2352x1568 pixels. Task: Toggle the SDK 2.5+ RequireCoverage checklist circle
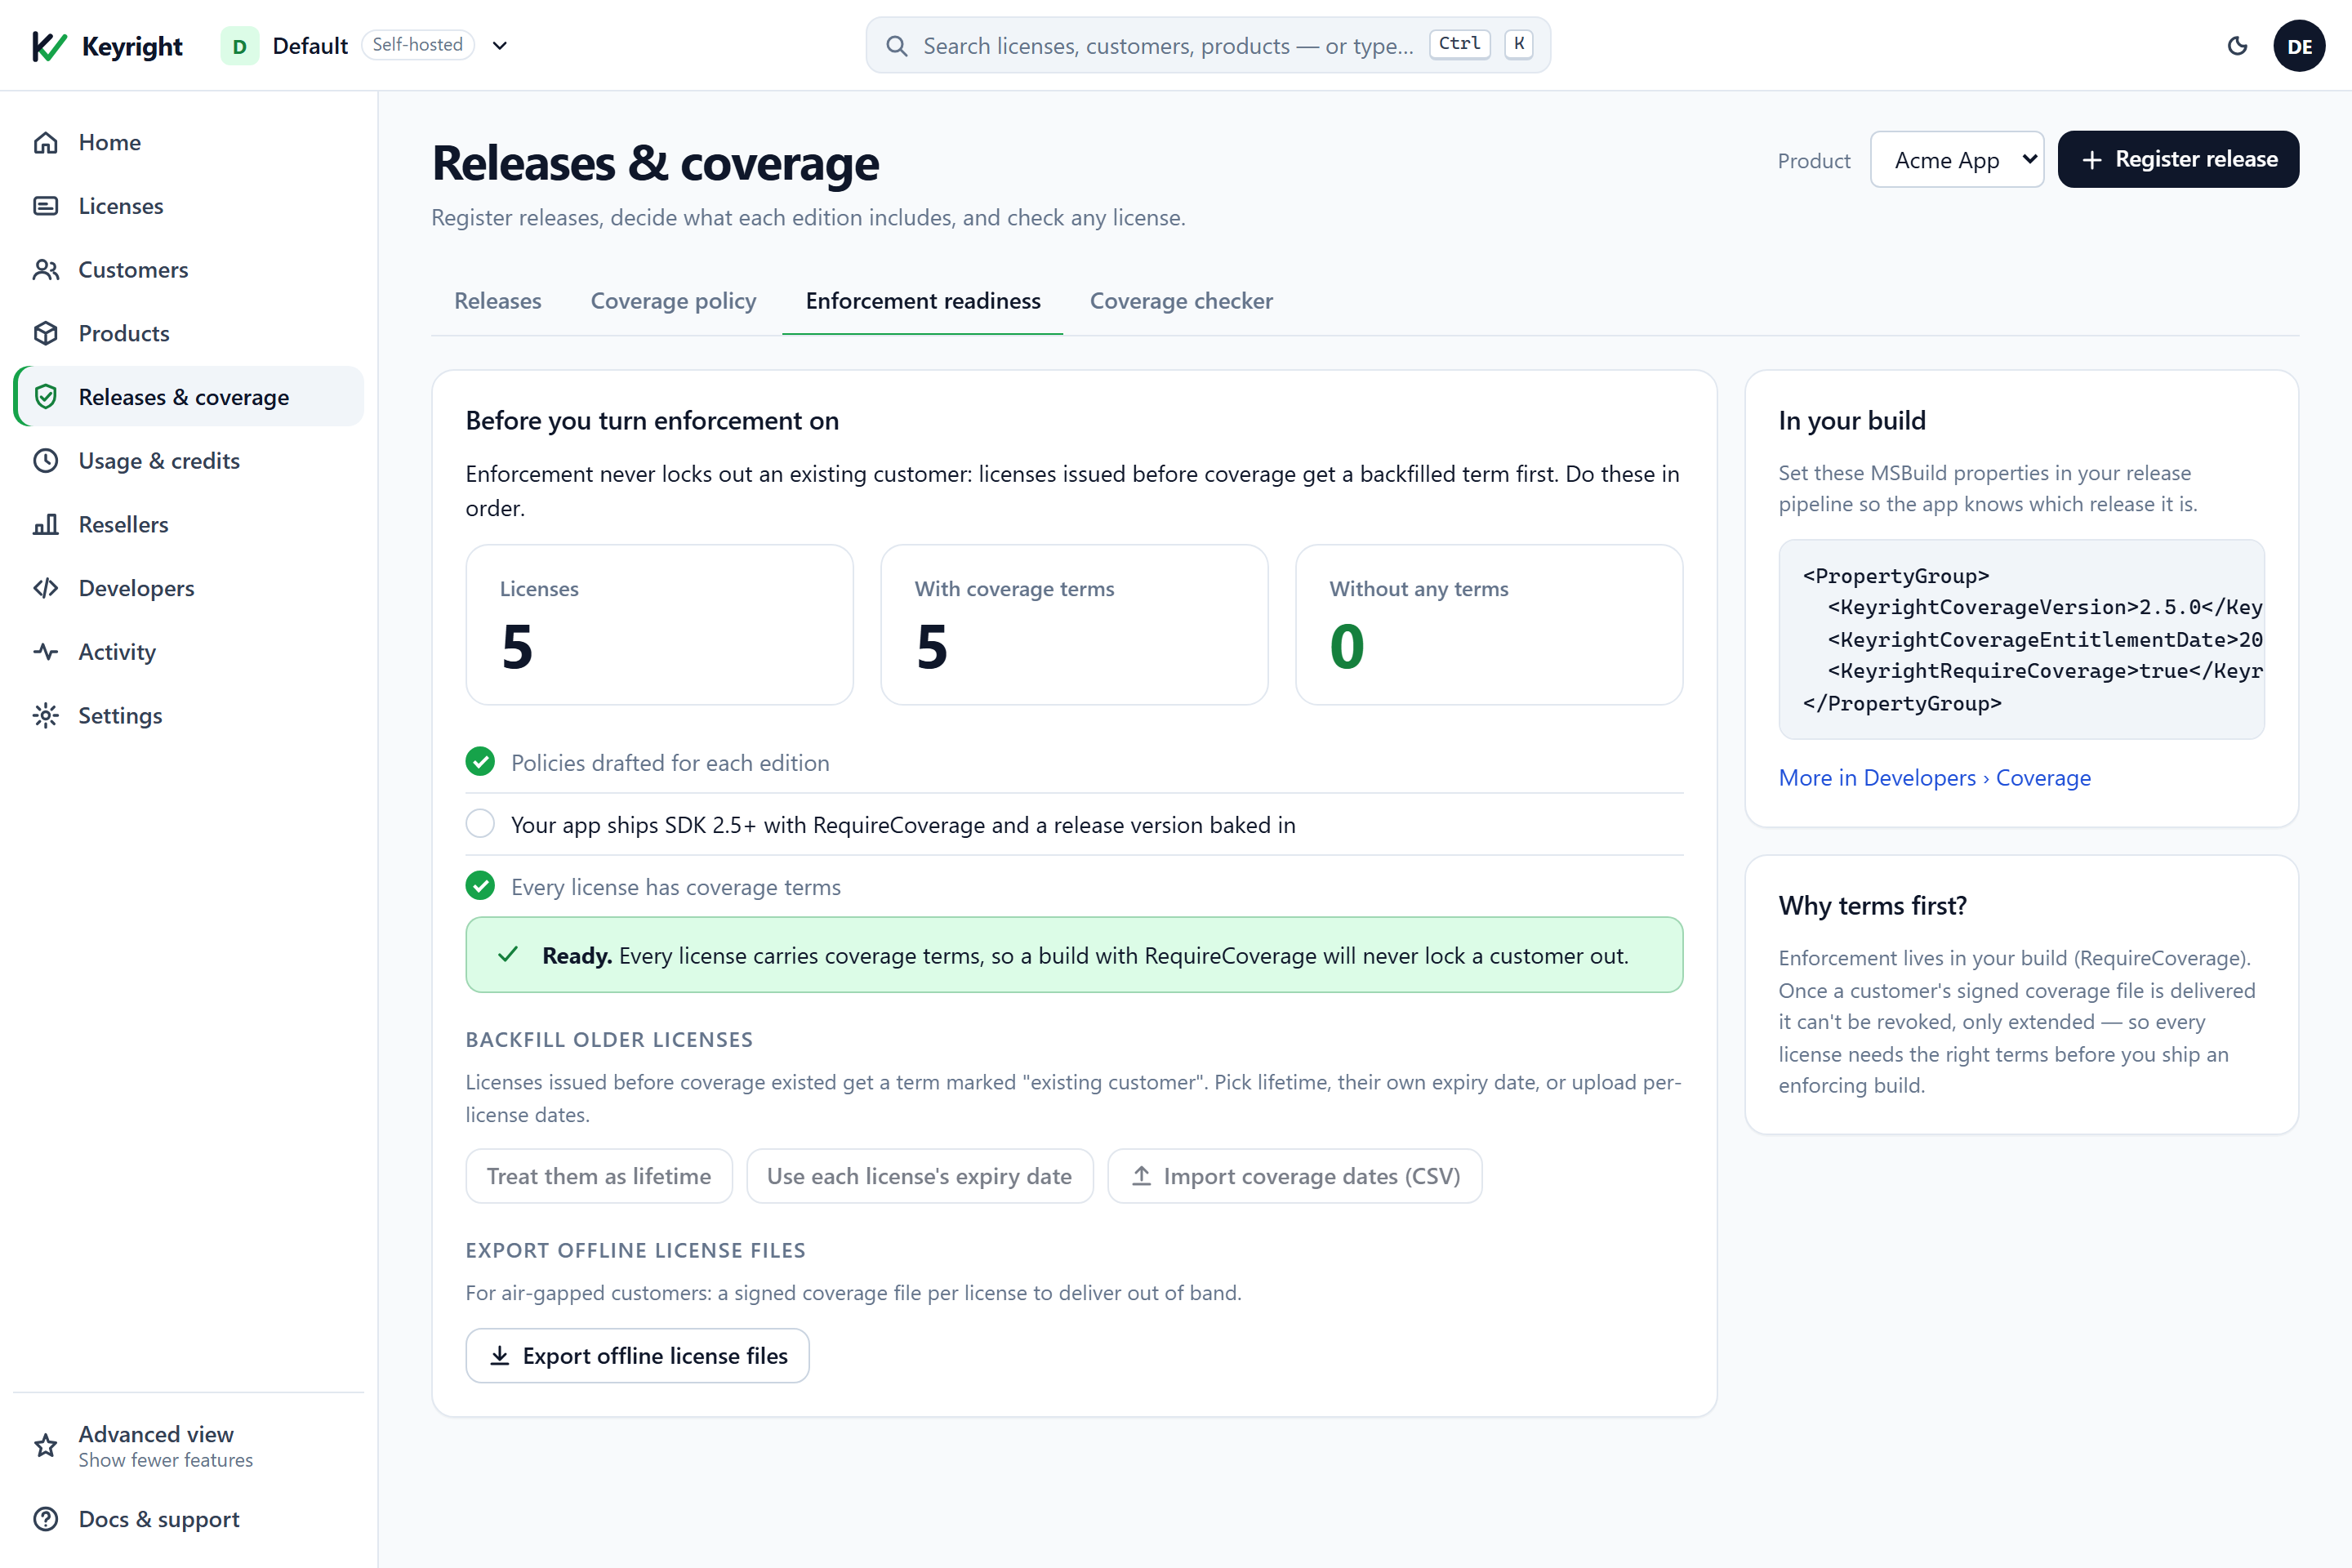pos(480,824)
